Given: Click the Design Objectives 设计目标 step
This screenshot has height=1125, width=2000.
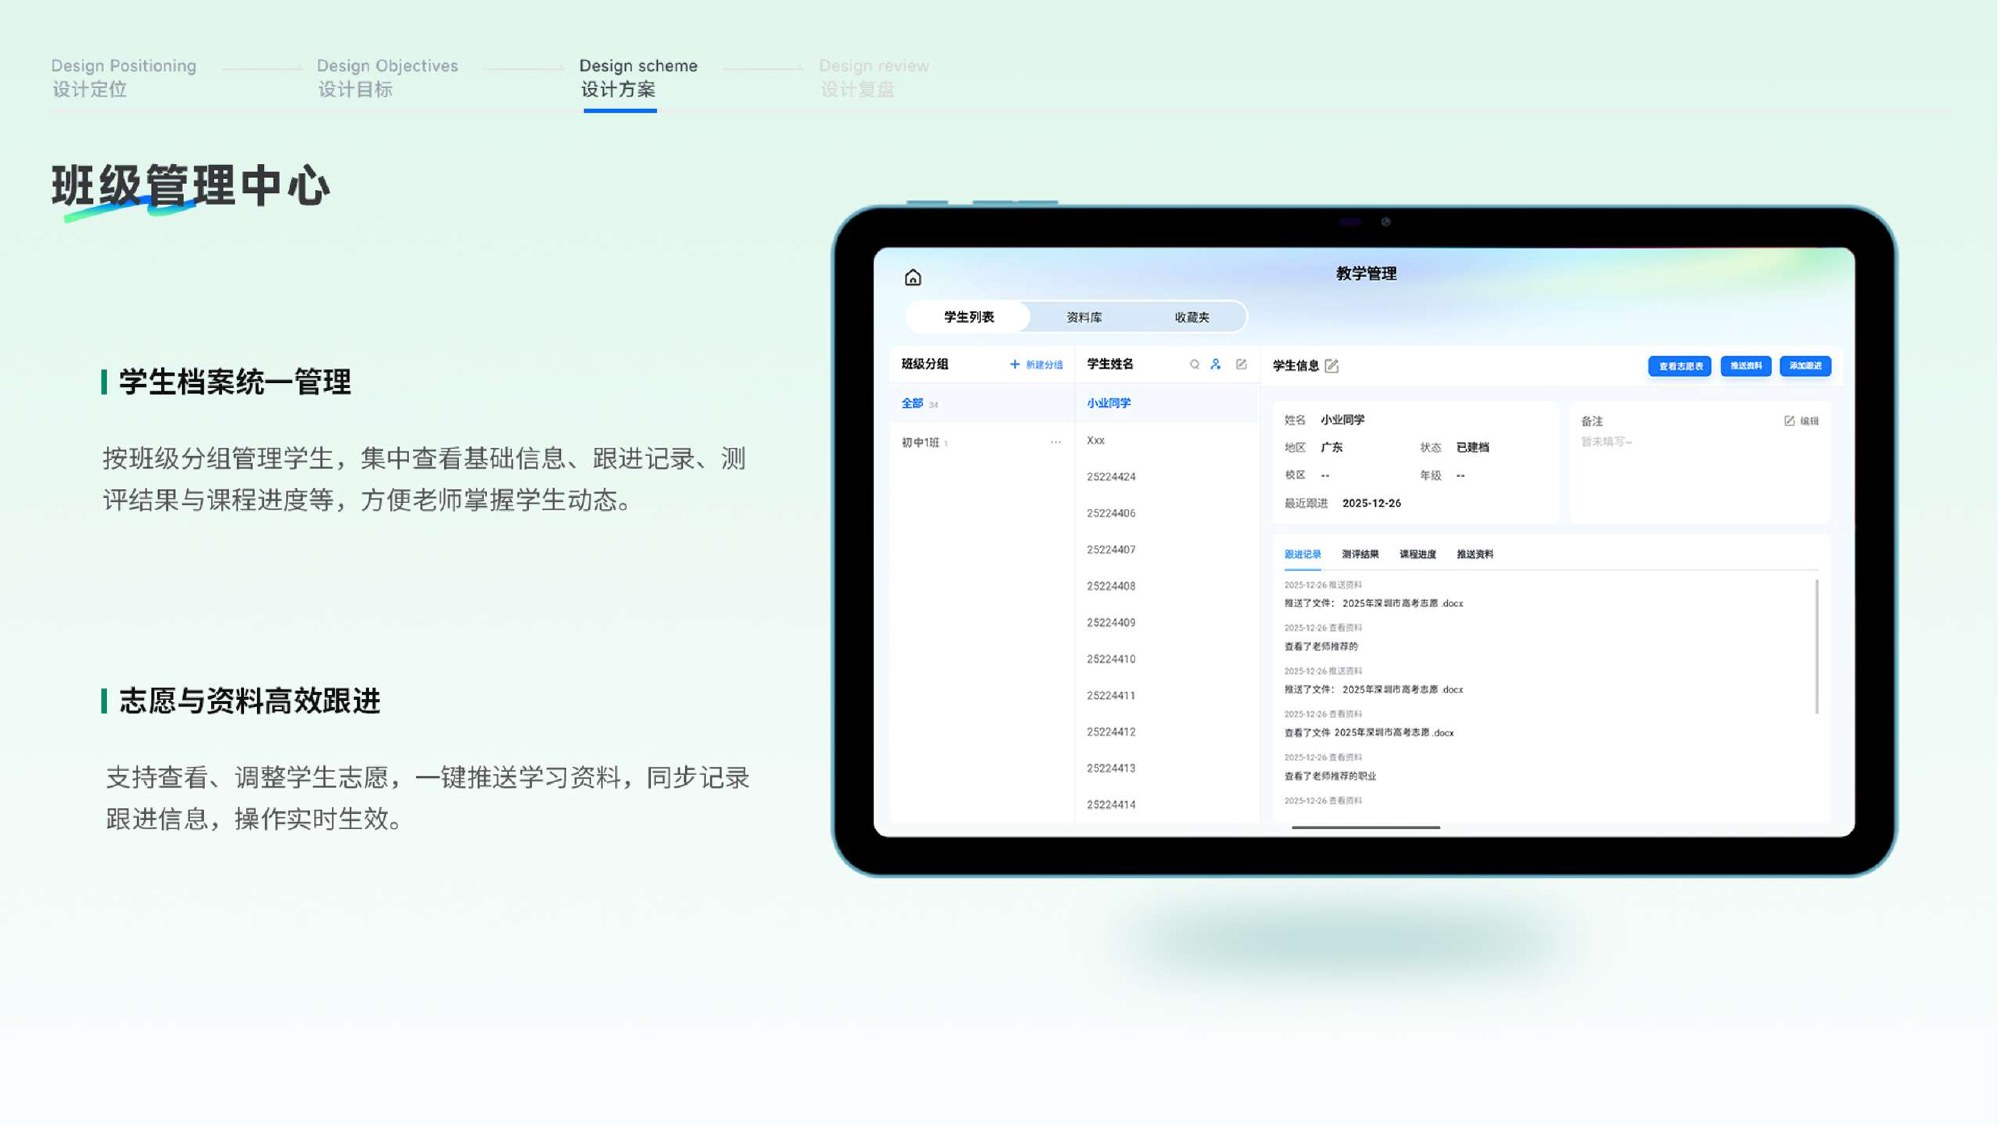Looking at the screenshot, I should 387,77.
